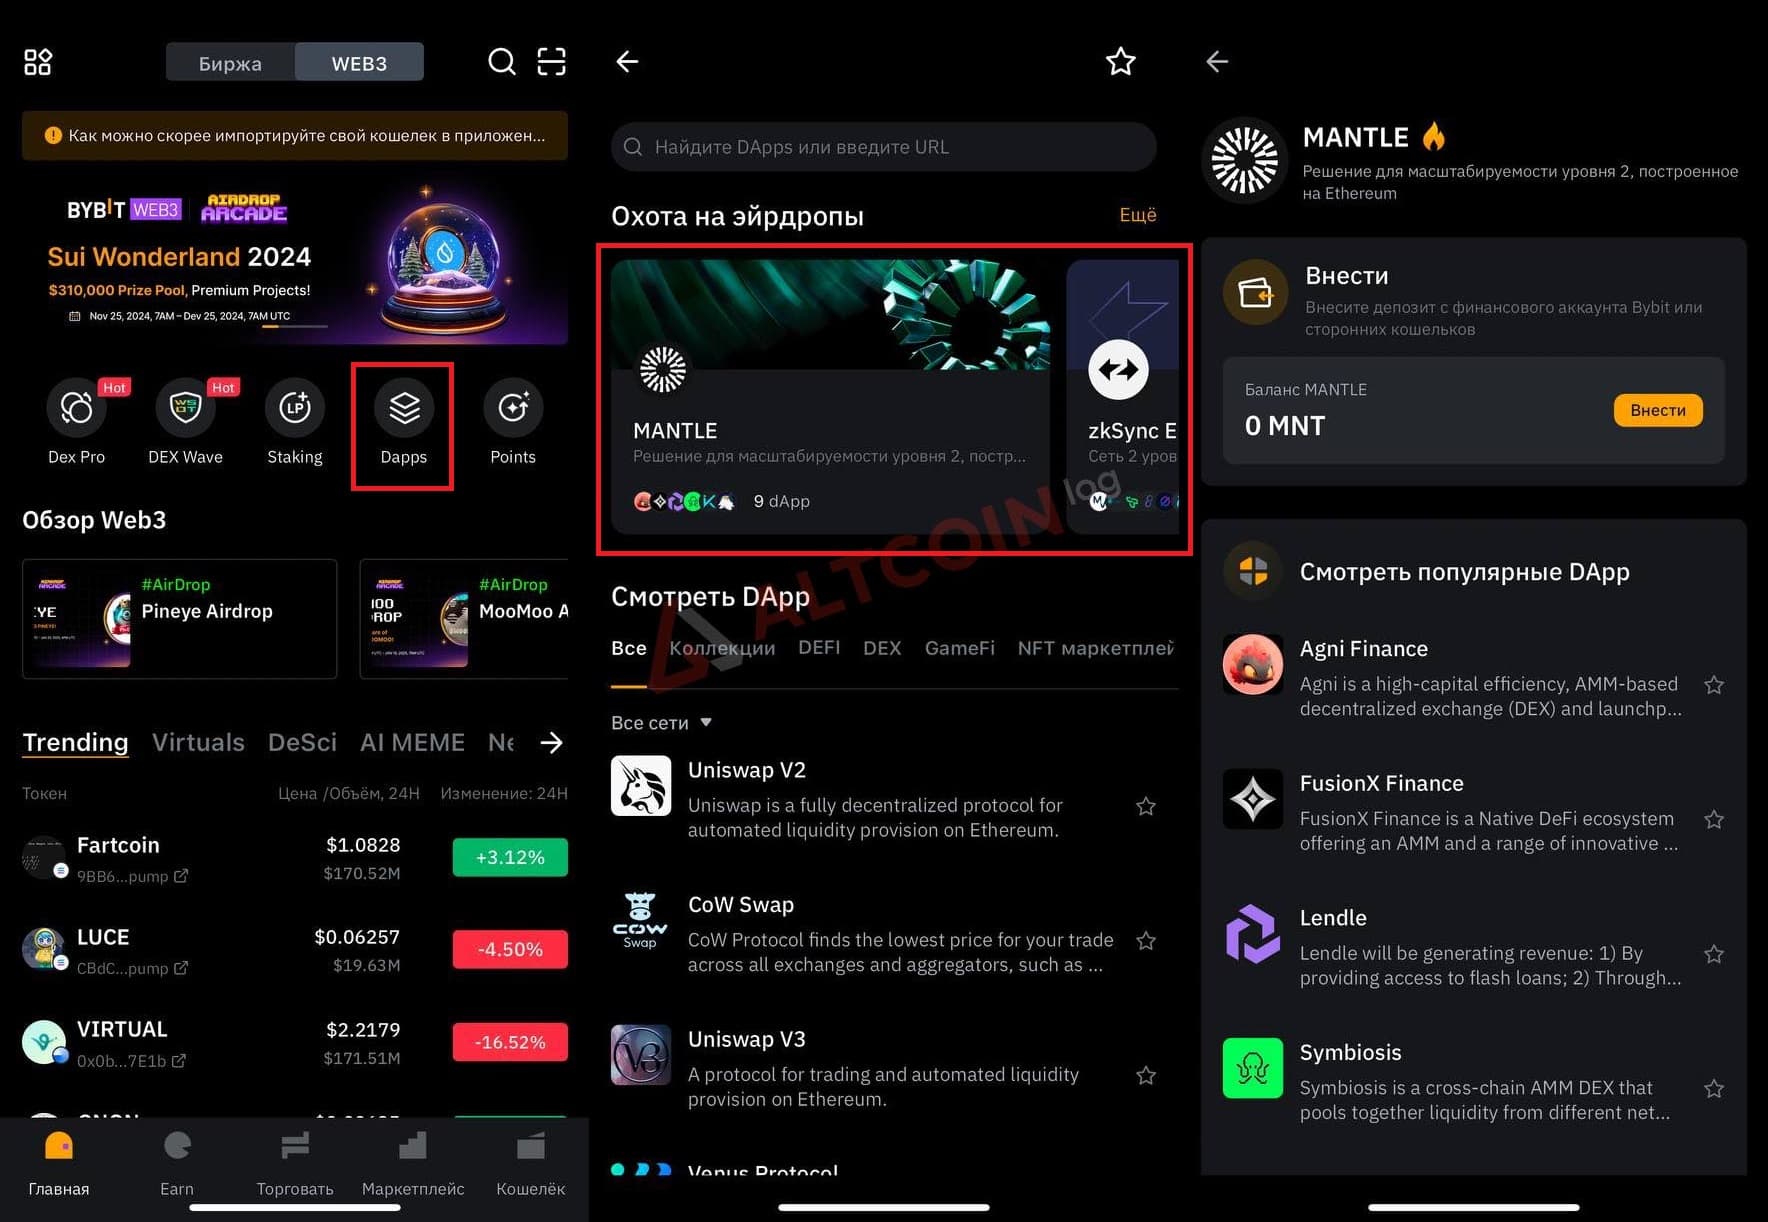The height and width of the screenshot is (1222, 1768).
Task: Open VIRTUAL contract external link icon
Action: pyautogui.click(x=179, y=1060)
